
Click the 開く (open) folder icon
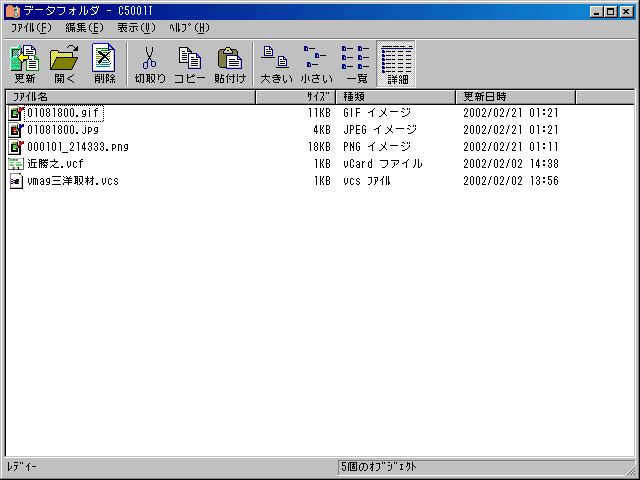click(65, 63)
